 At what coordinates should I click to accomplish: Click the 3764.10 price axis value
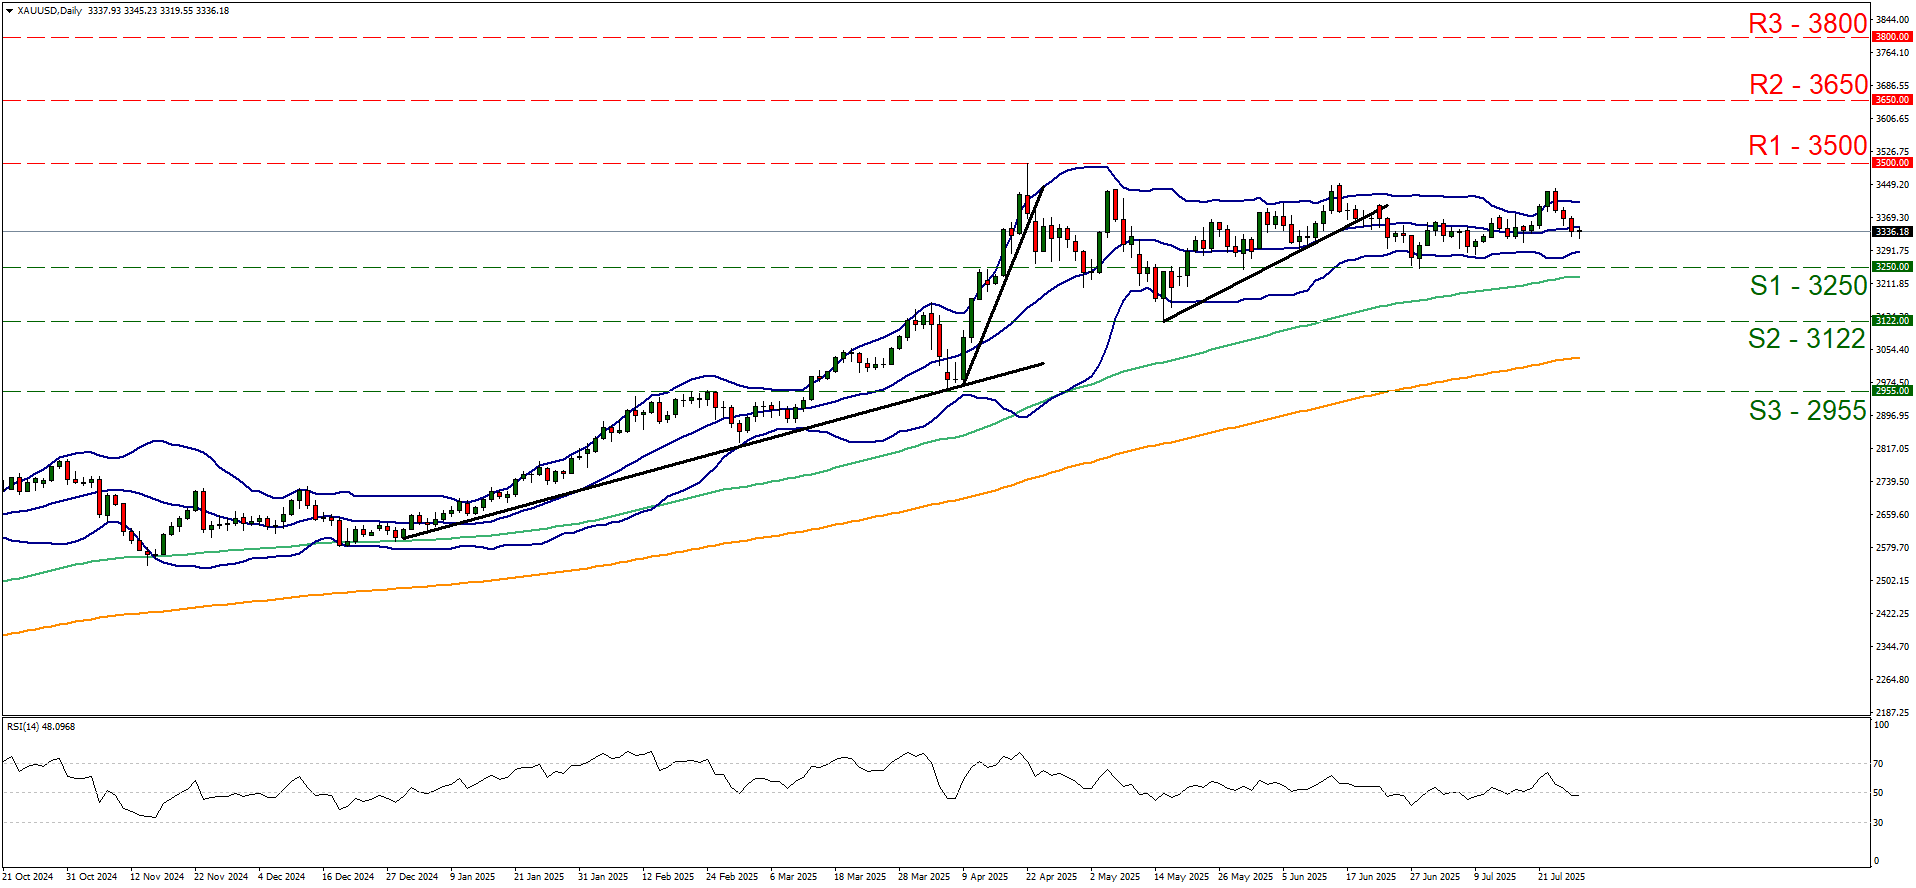click(1891, 52)
